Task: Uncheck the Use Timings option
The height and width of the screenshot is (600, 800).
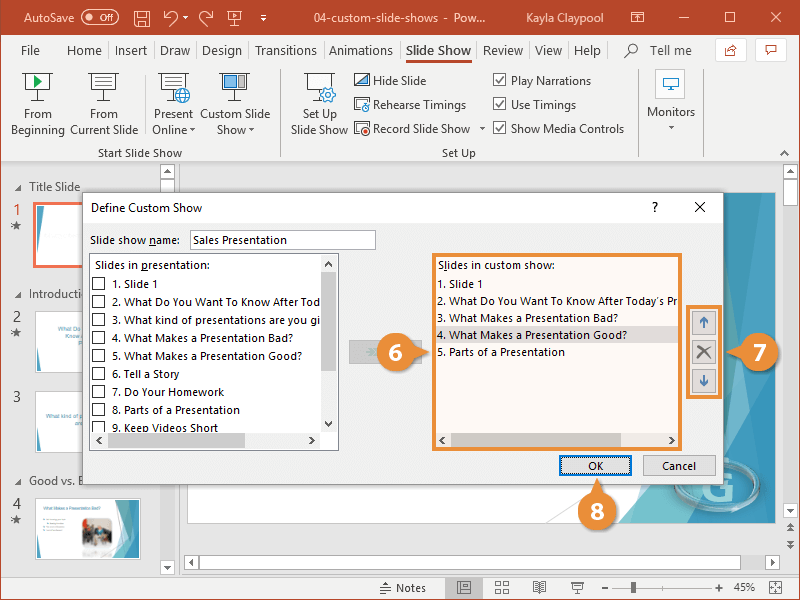Action: 500,105
